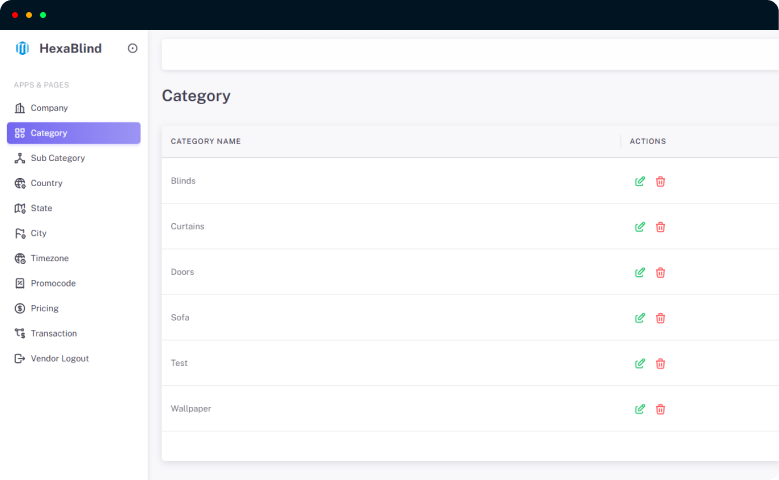Click the Transaction sidebar link
Screen dimensions: 779x480
[x=53, y=333]
